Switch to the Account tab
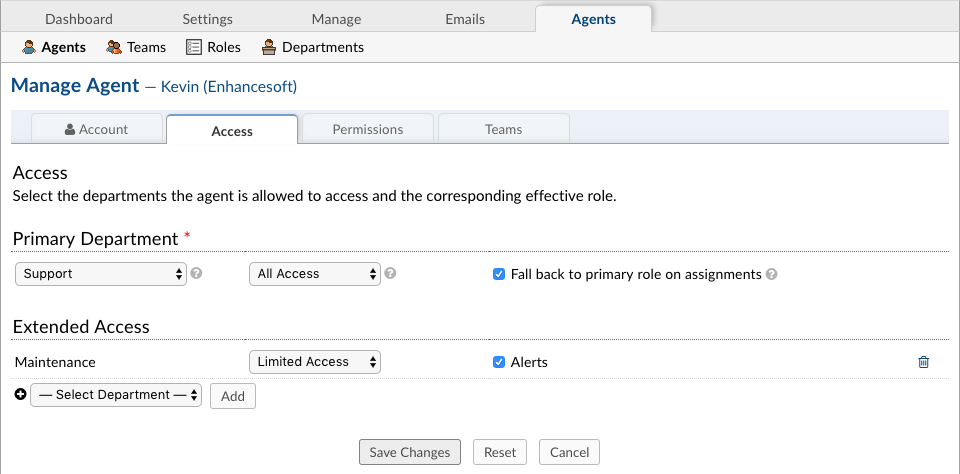Screen dimensions: 960x474 tap(97, 129)
